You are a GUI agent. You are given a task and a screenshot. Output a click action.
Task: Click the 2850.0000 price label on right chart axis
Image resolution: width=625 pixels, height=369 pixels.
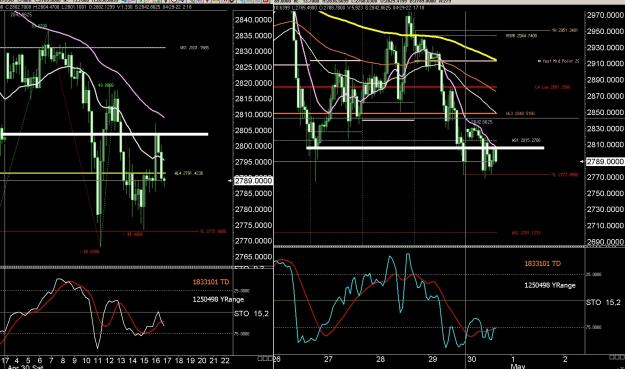[605, 112]
